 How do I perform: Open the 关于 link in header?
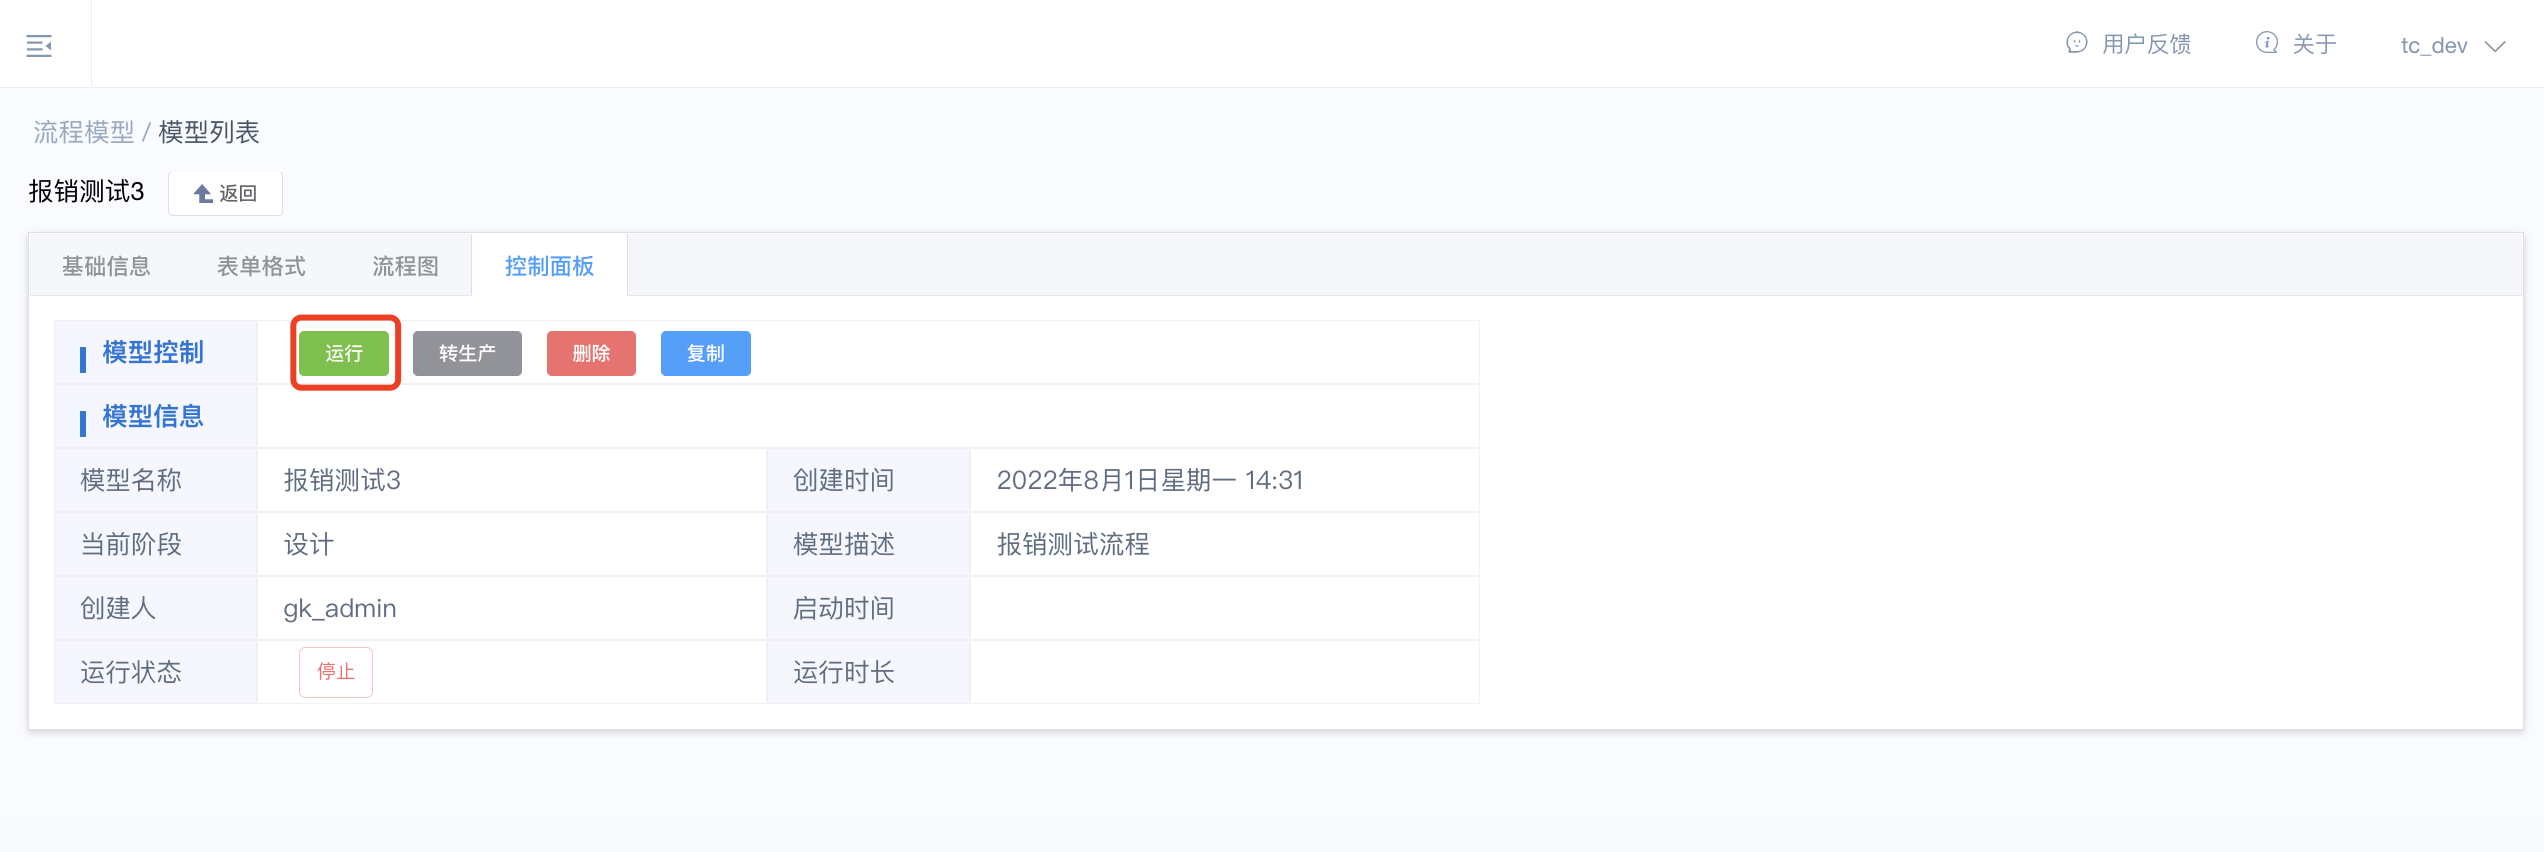click(x=2314, y=44)
